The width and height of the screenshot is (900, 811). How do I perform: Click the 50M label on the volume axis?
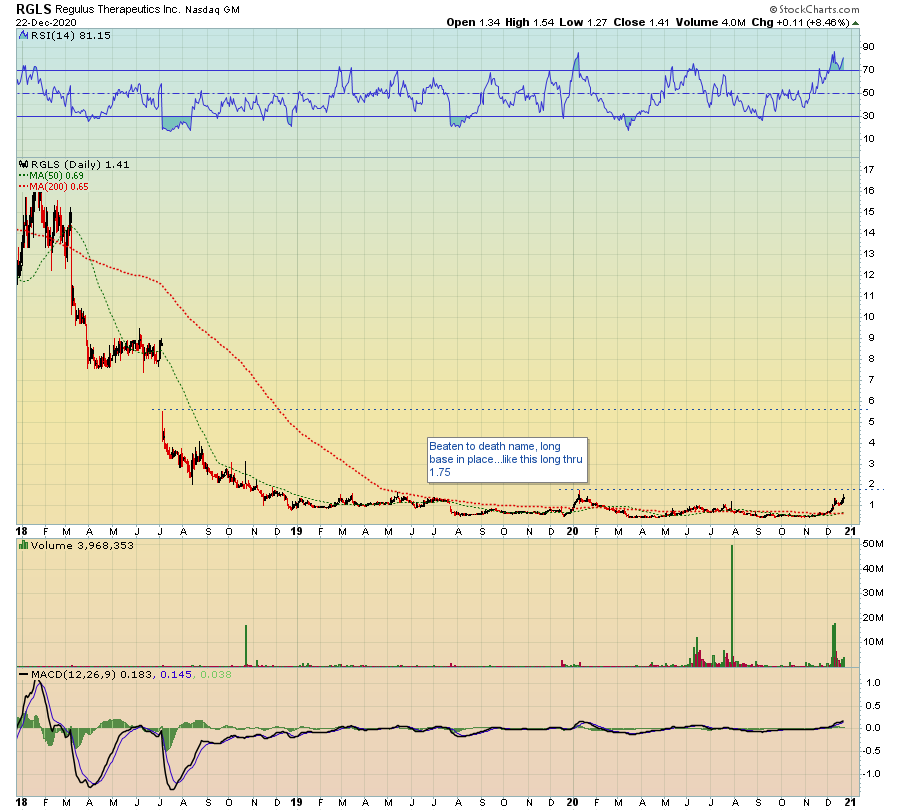pyautogui.click(x=873, y=544)
